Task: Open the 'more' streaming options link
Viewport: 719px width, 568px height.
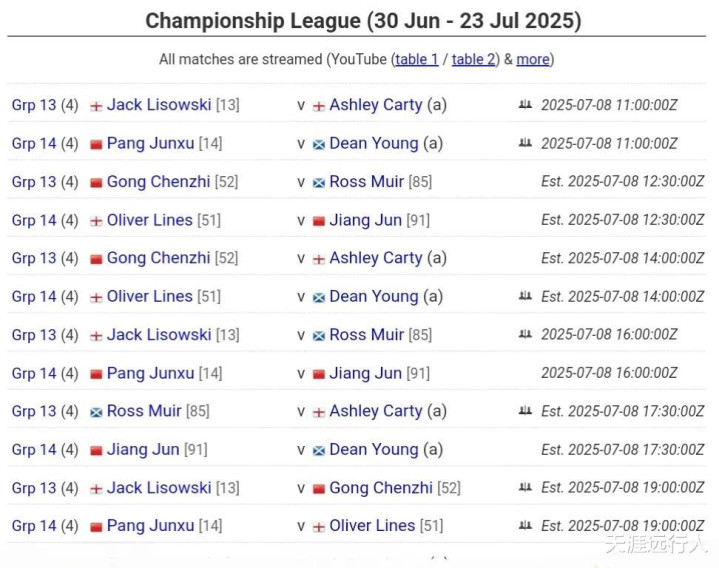Action: coord(533,59)
